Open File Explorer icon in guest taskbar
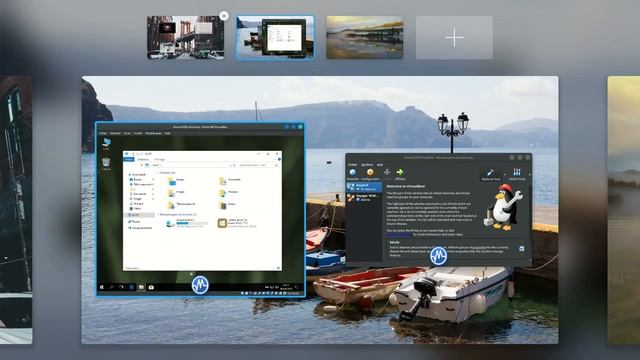This screenshot has width=640, height=360. click(x=141, y=287)
